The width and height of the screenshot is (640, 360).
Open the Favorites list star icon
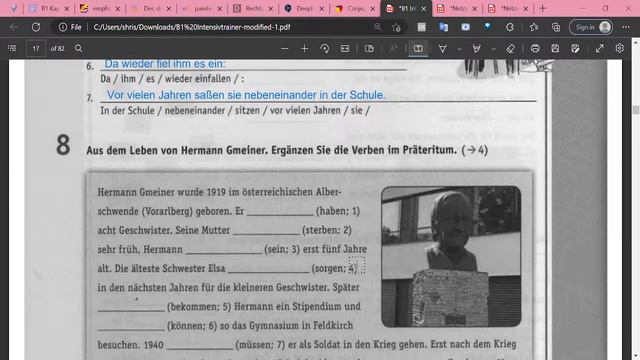[534, 27]
